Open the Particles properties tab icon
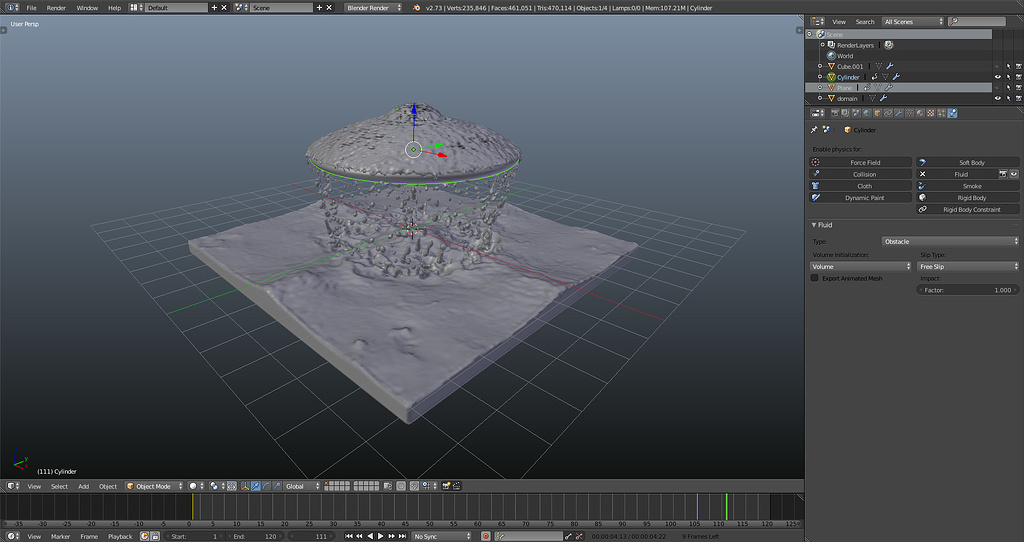Image resolution: width=1024 pixels, height=542 pixels. coord(941,113)
